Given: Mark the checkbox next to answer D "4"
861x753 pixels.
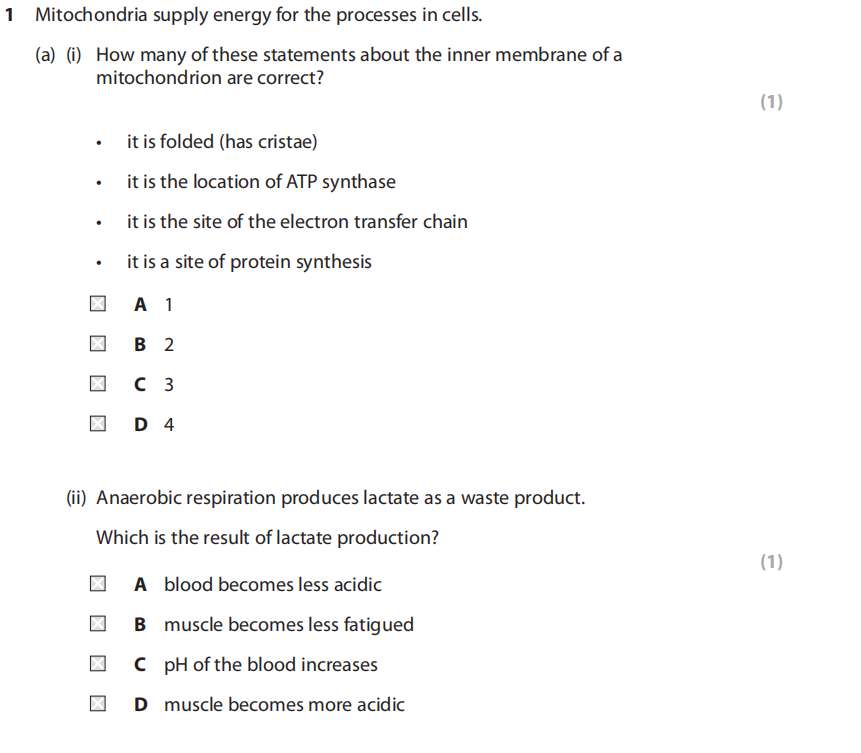Looking at the screenshot, I should 96,424.
